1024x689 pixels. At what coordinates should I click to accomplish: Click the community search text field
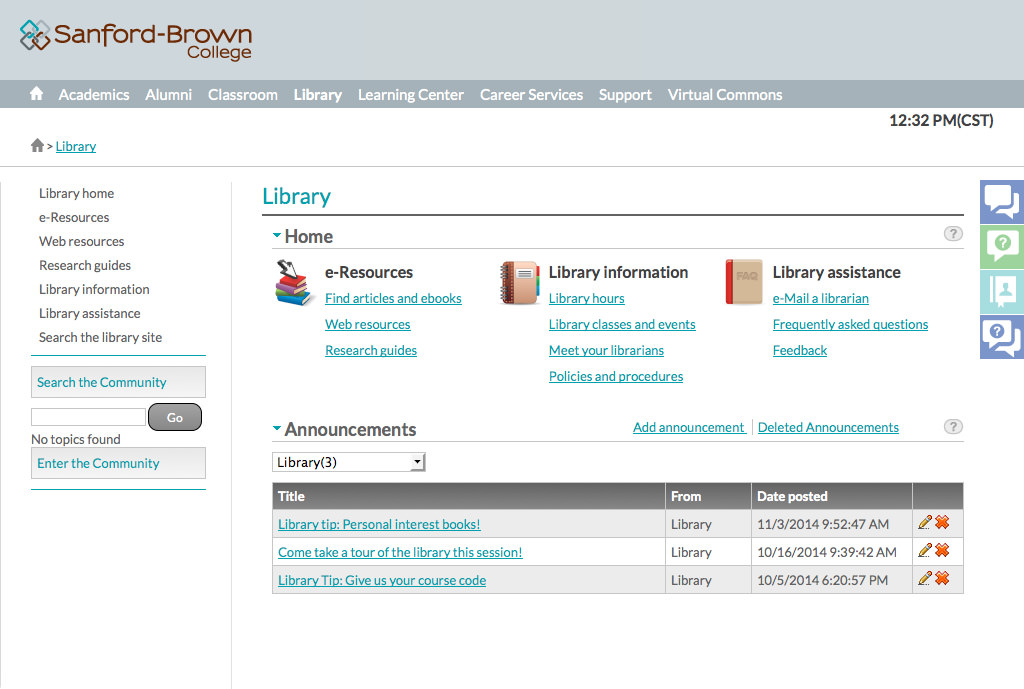pyautogui.click(x=88, y=417)
